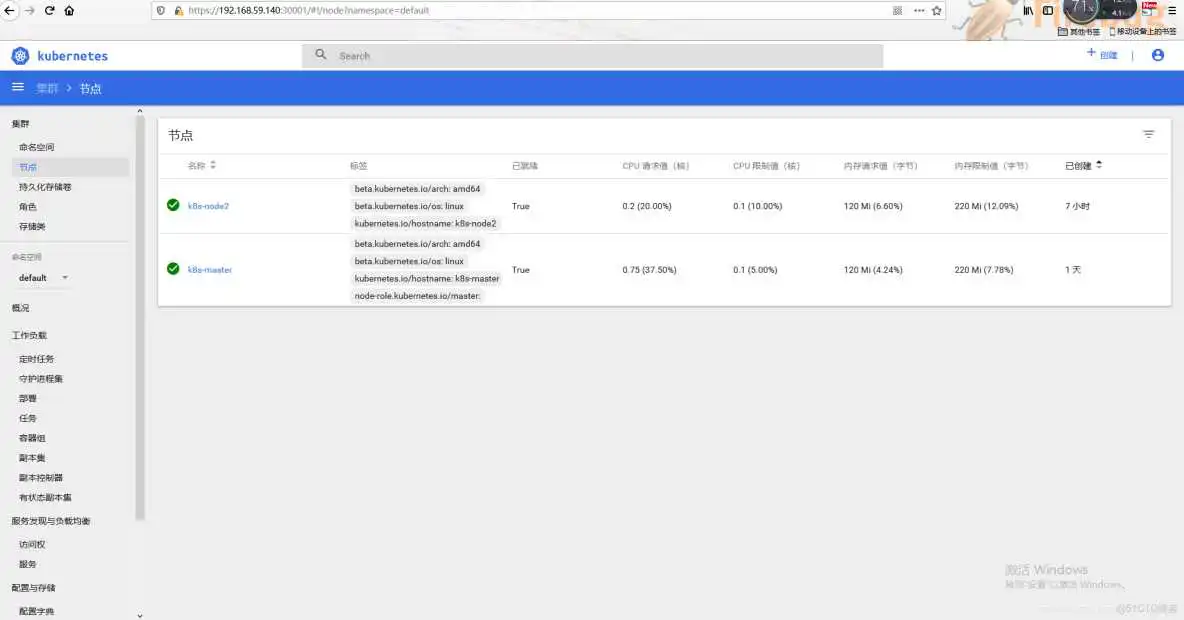This screenshot has width=1184, height=620.
Task: Reload the page with refresh icon
Action: 49,11
